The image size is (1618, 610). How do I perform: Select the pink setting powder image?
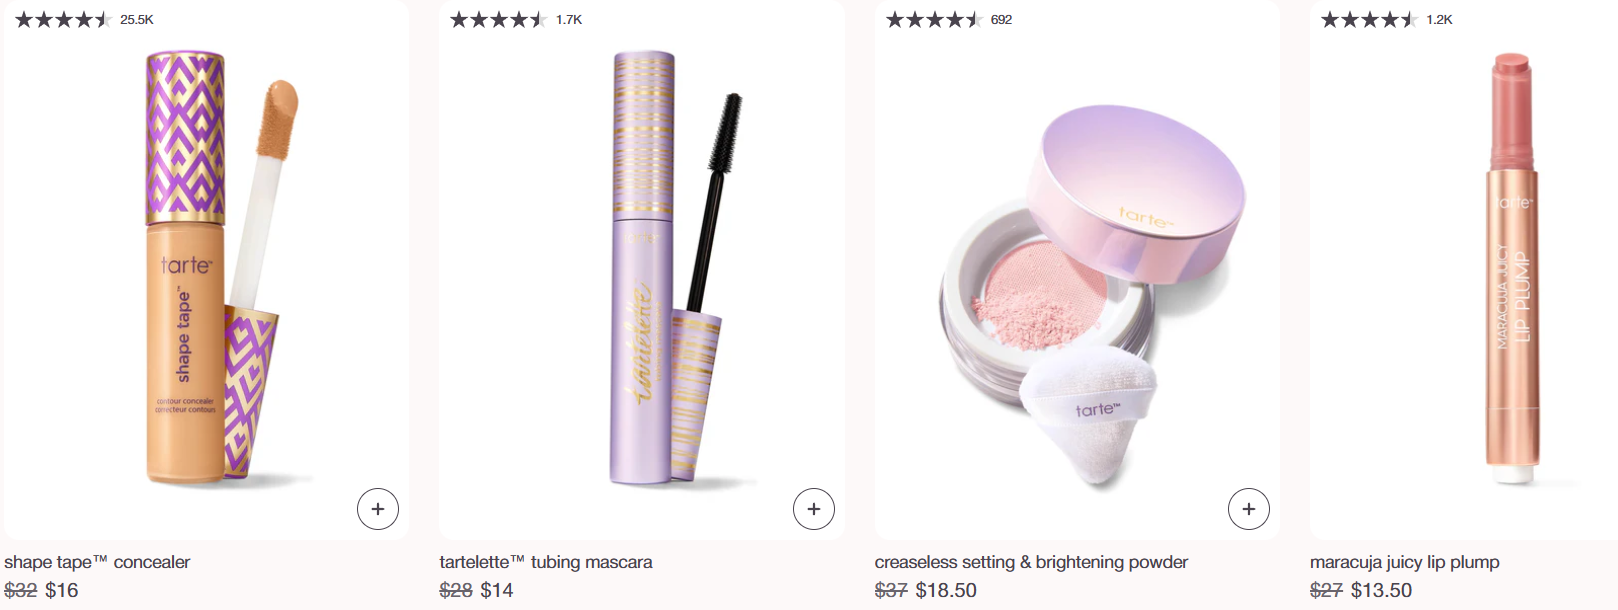(x=1090, y=290)
